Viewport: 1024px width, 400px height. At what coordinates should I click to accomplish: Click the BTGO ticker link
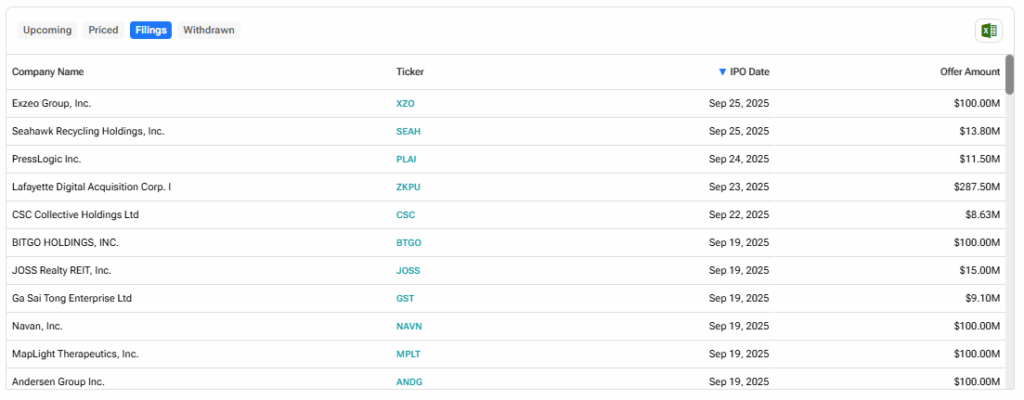click(408, 242)
